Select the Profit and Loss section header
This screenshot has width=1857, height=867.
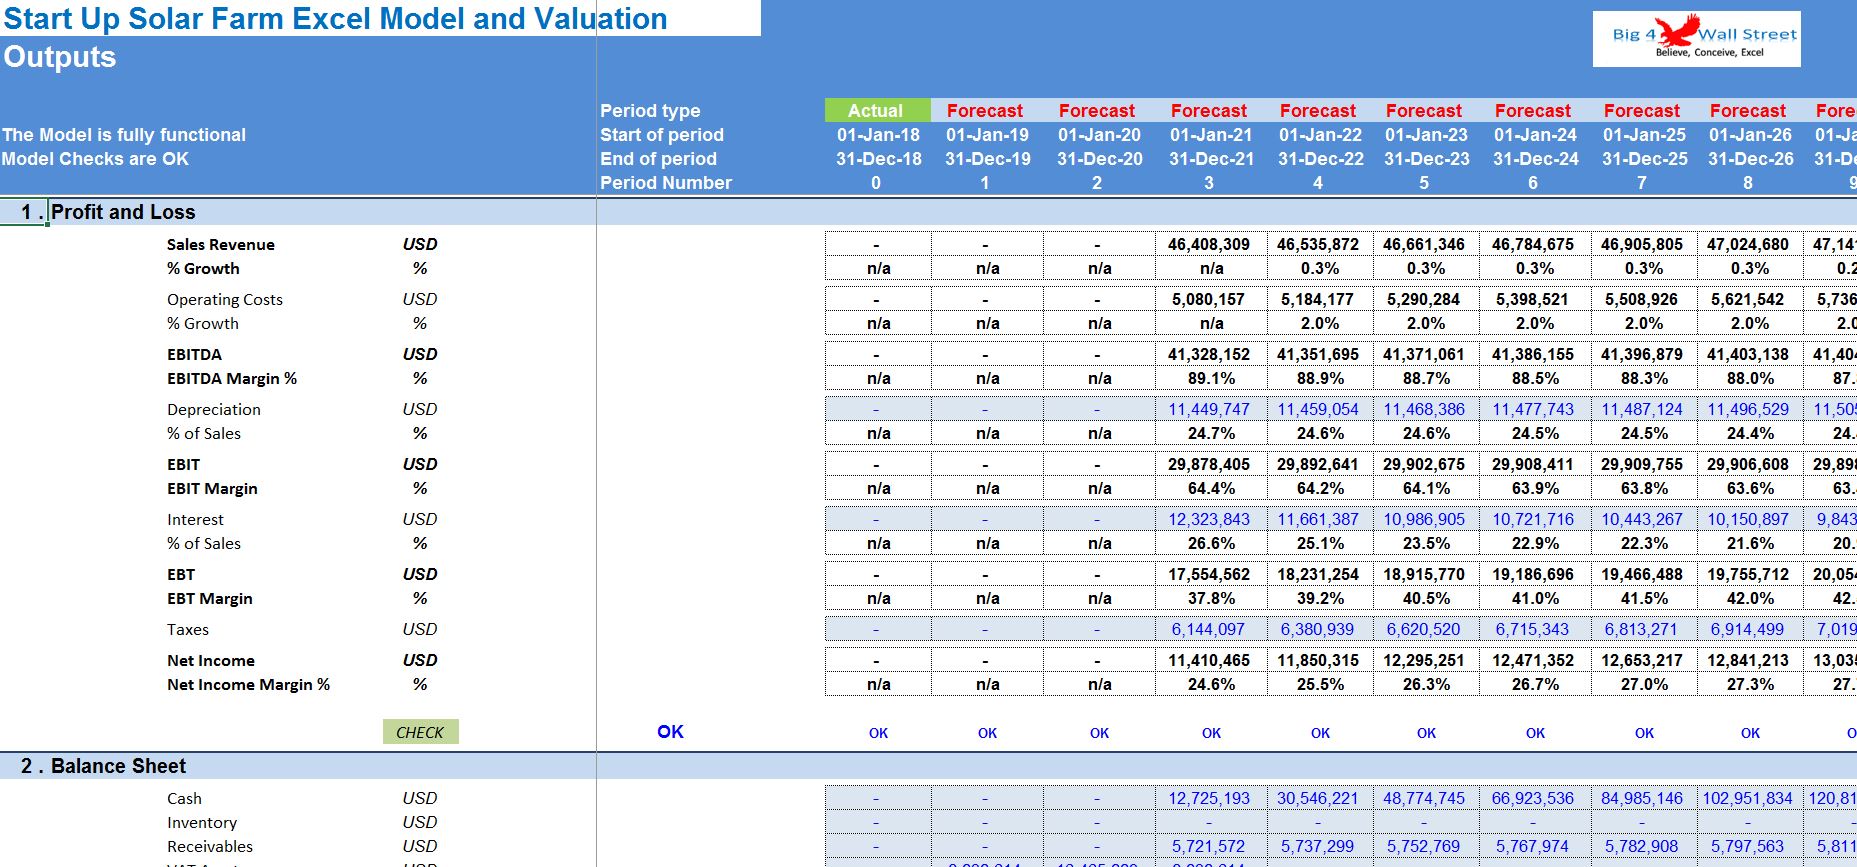click(123, 212)
